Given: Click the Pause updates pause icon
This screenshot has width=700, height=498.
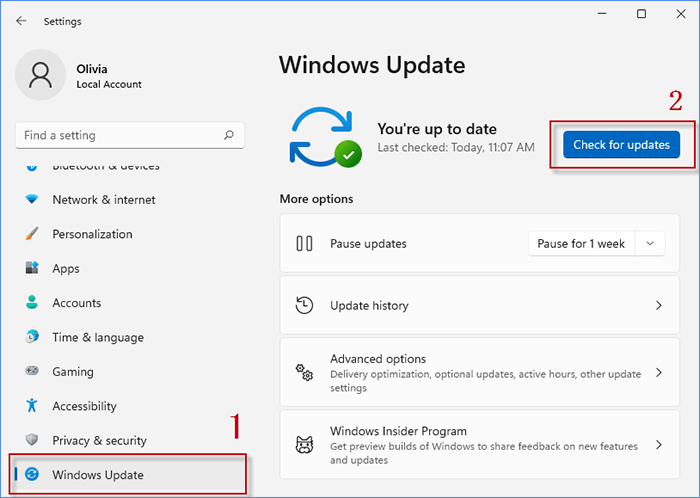Looking at the screenshot, I should (304, 244).
